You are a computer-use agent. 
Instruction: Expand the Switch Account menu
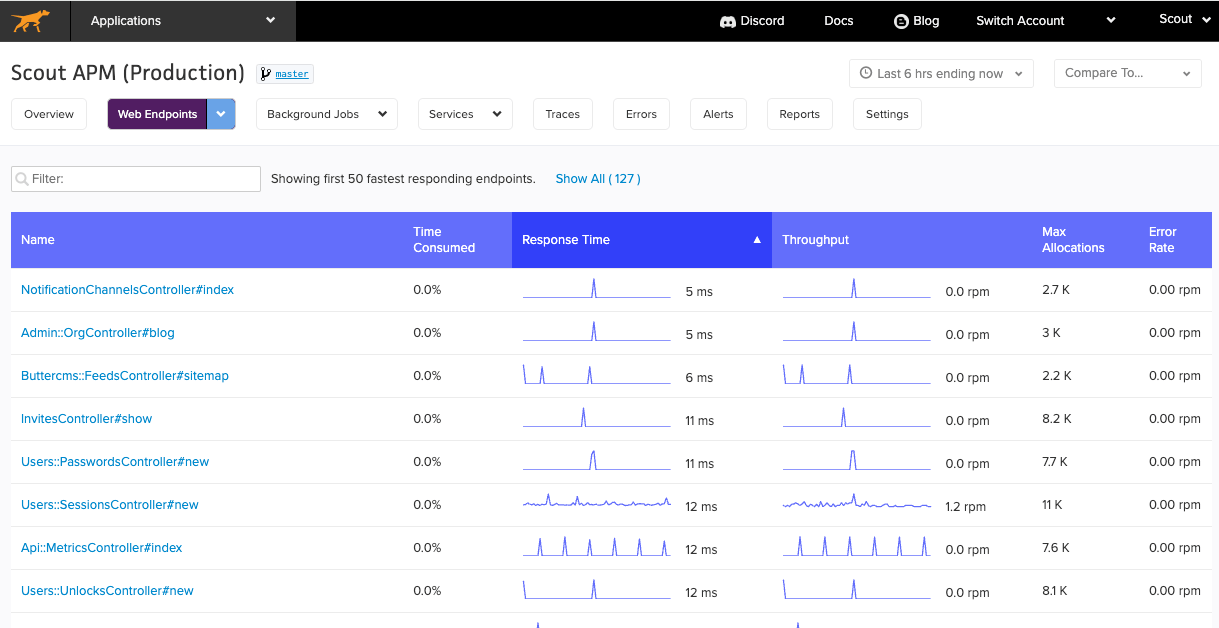[1045, 20]
